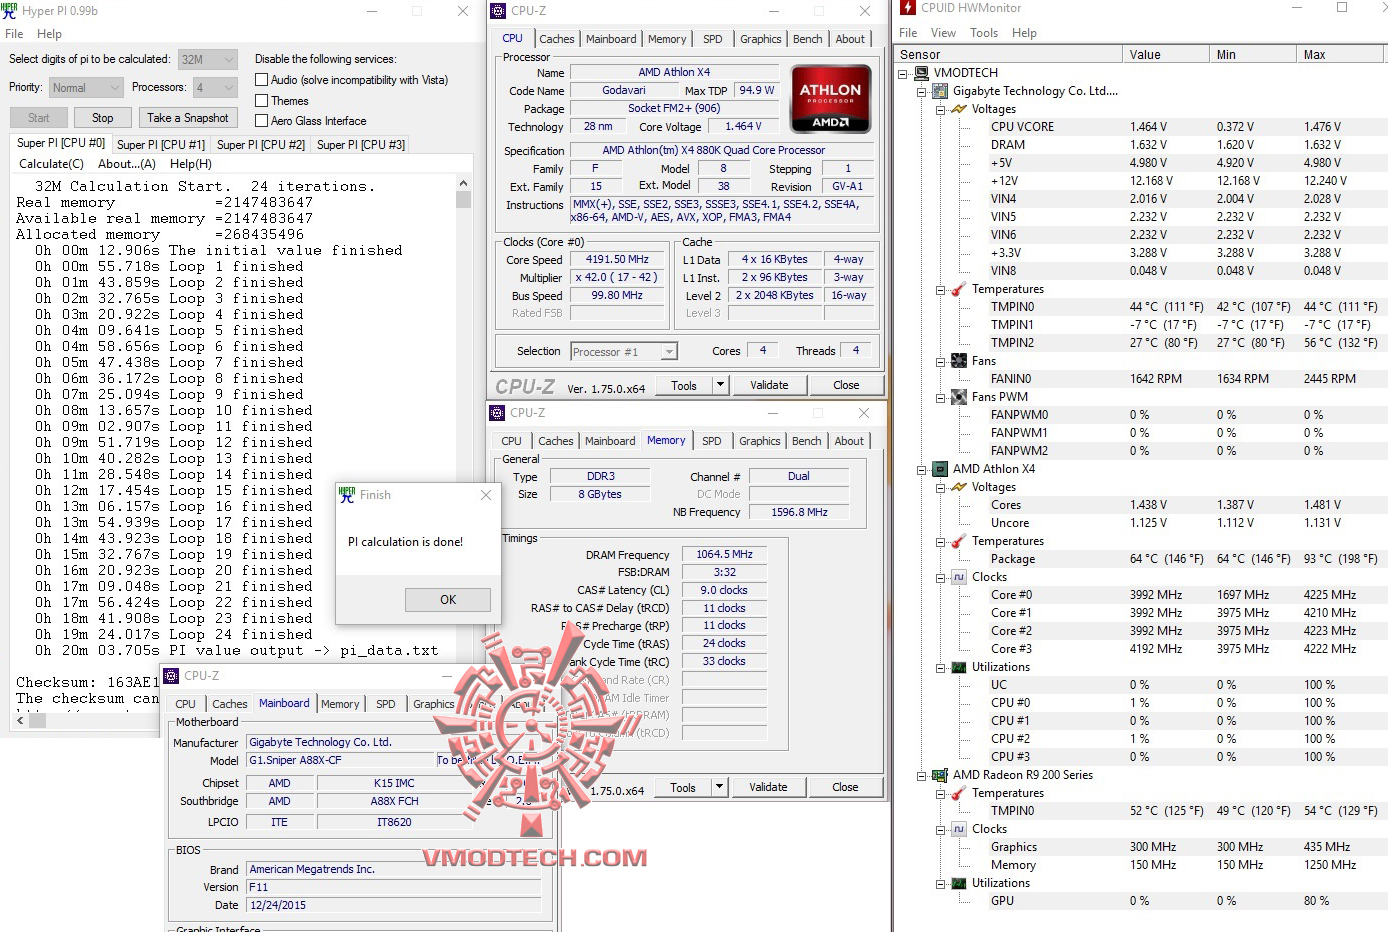The image size is (1388, 932).
Task: Click the Stop button in Hyper PI
Action: [103, 118]
